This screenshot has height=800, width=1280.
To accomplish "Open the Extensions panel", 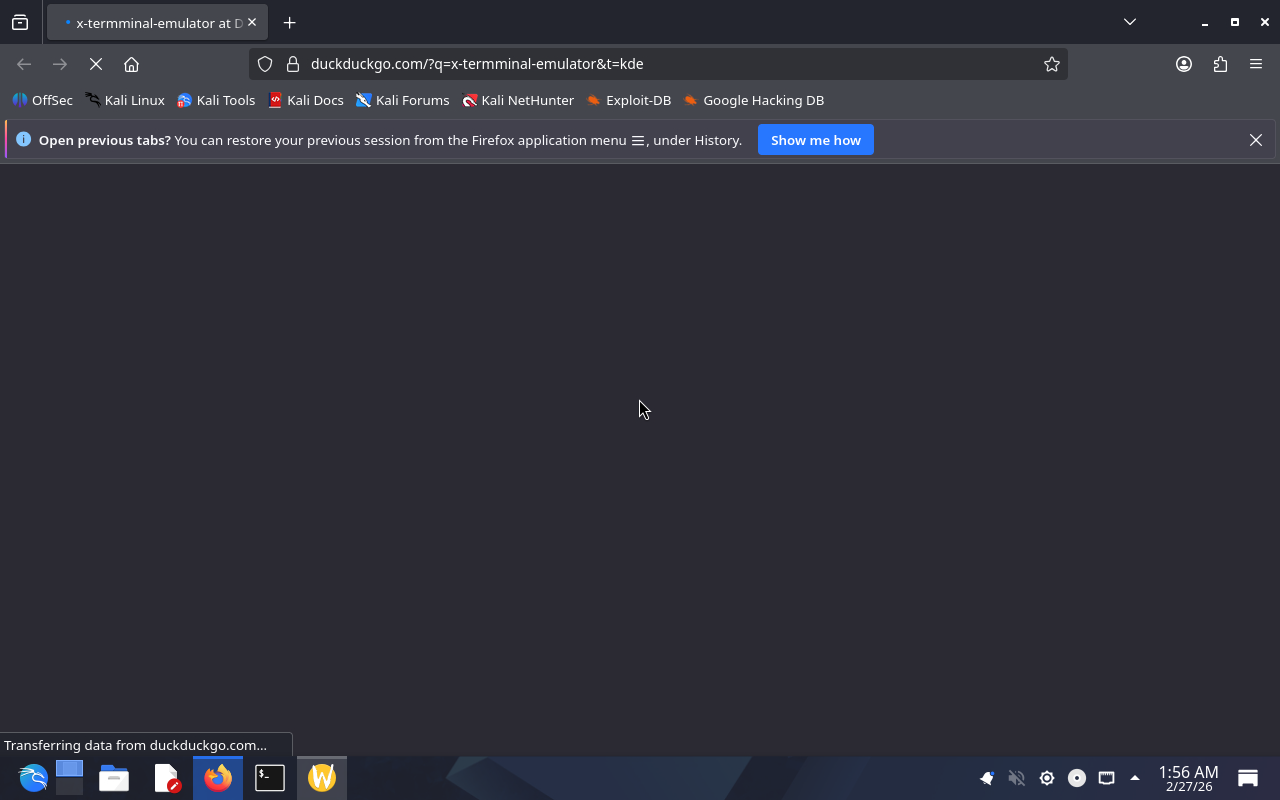I will coord(1220,64).
